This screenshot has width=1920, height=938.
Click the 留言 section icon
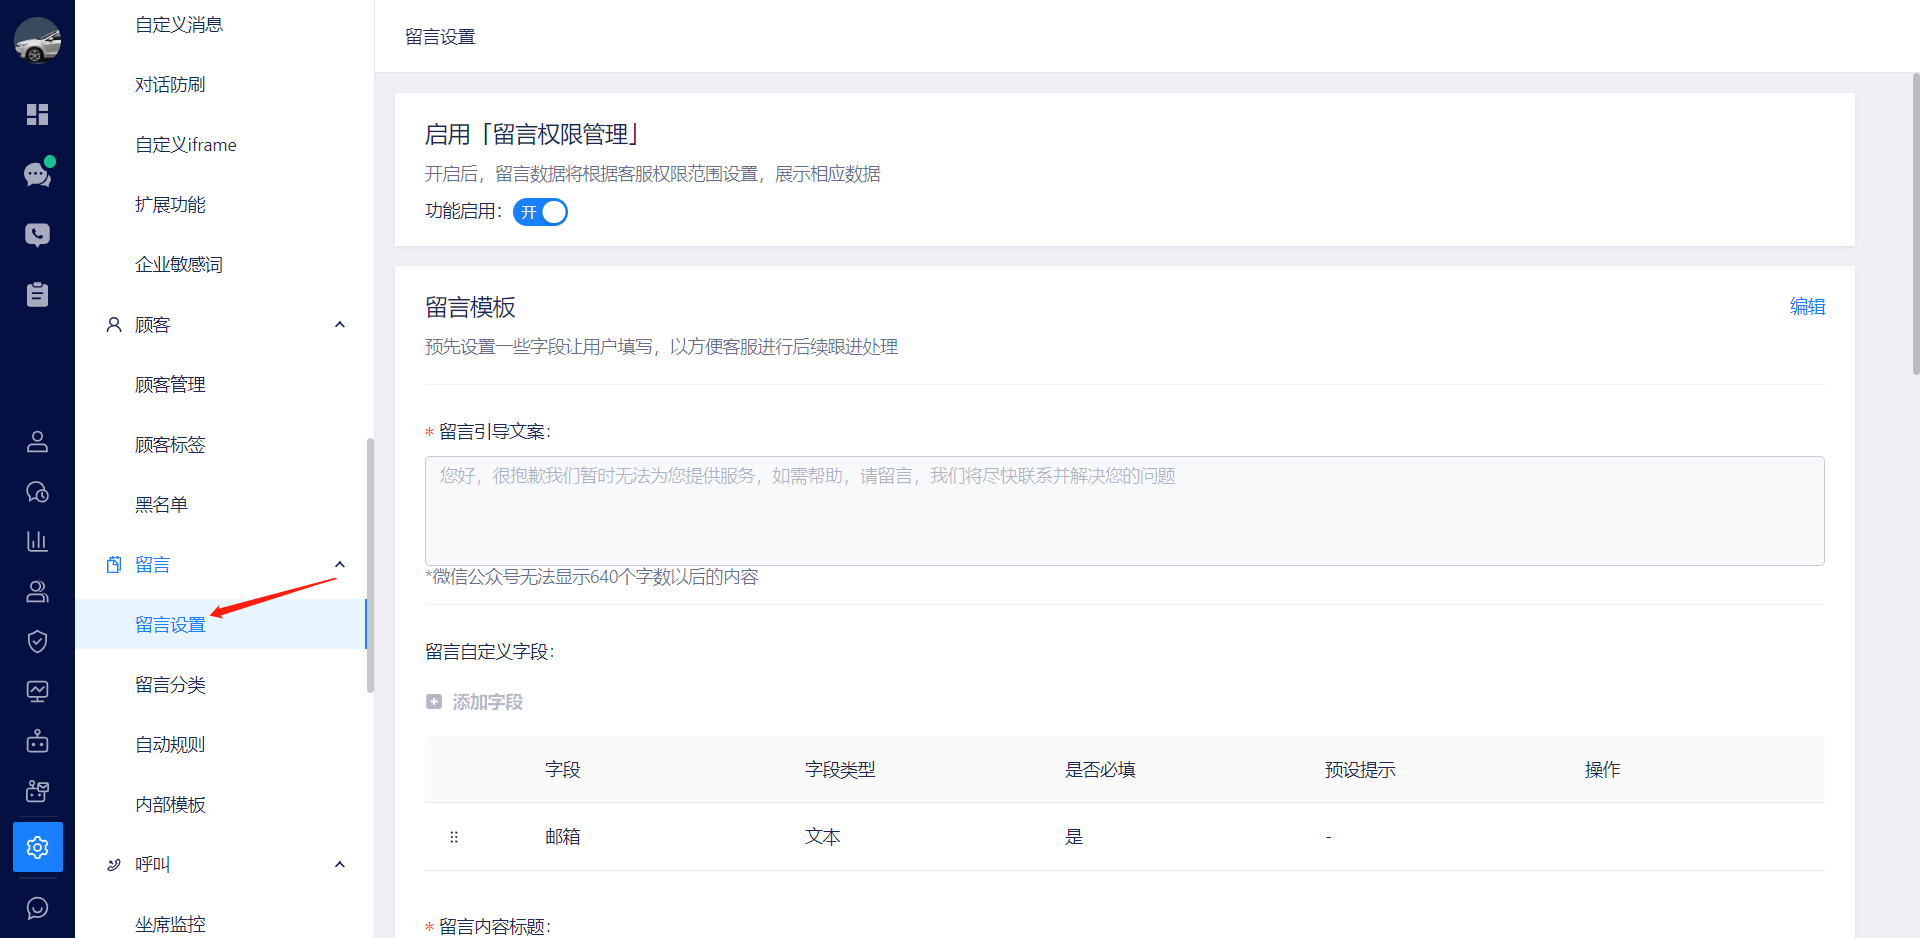click(114, 565)
